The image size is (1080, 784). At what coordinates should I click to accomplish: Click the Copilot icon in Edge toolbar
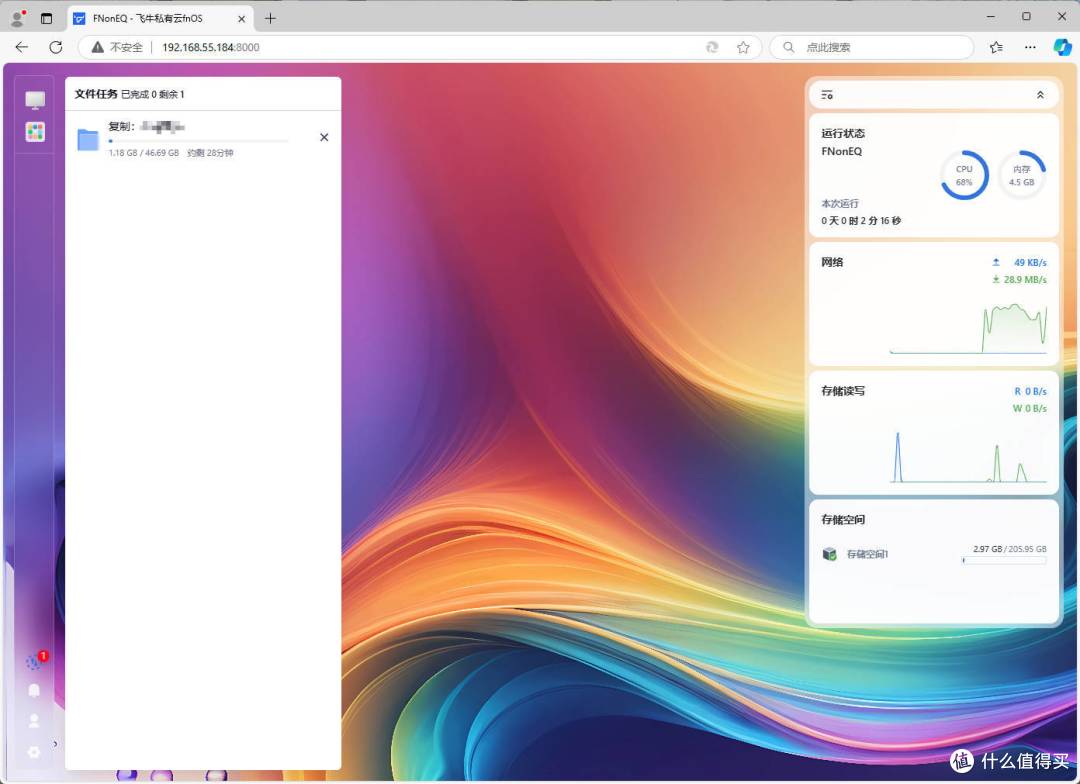coord(1062,47)
